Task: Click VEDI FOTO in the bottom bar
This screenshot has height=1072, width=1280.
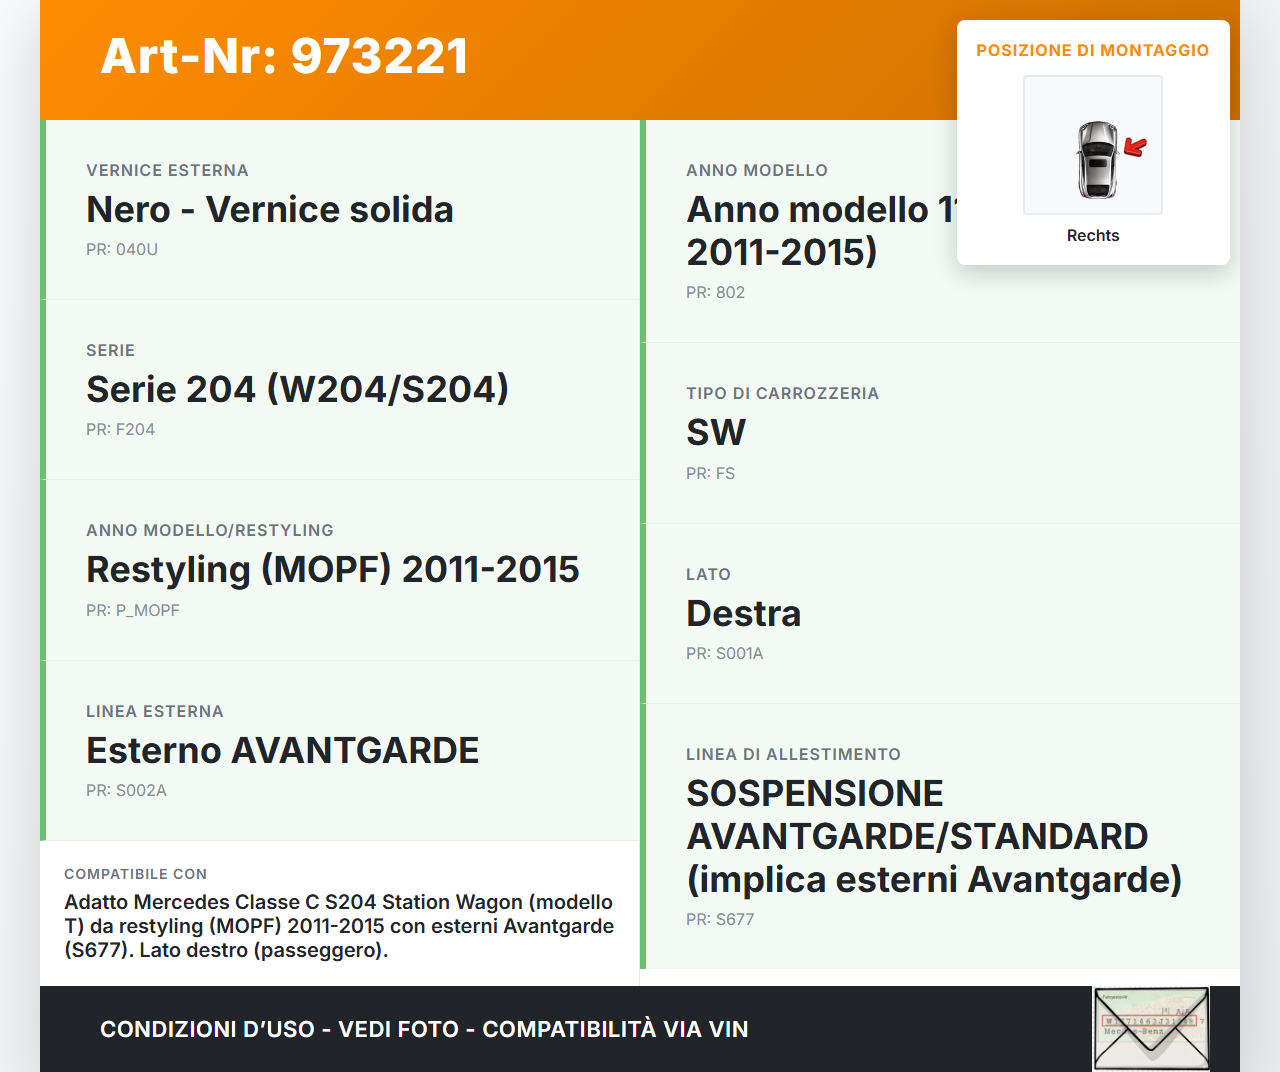Action: 397,1028
